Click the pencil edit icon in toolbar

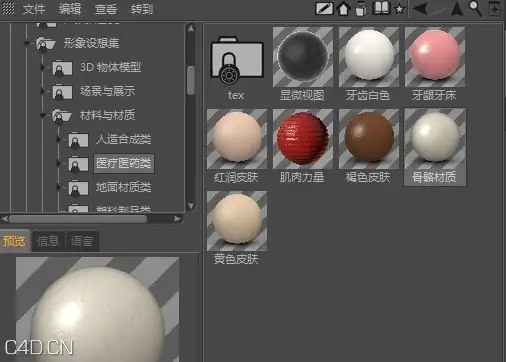(324, 8)
